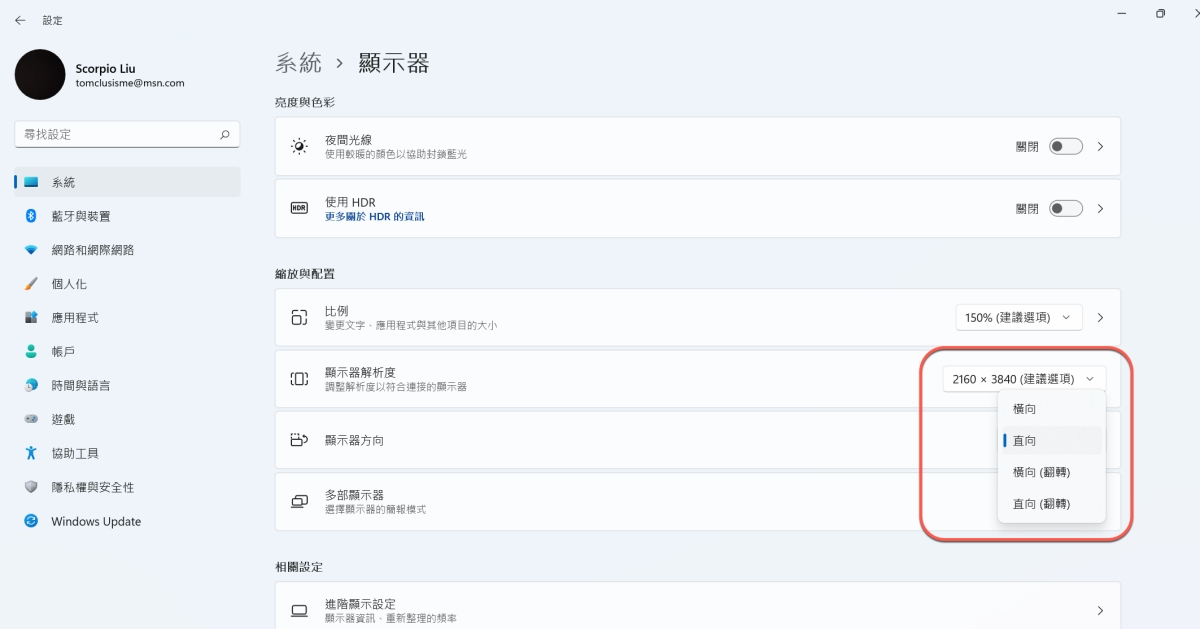1200x629 pixels.
Task: Click the 多部顯示器 multiple displays icon
Action: (299, 501)
